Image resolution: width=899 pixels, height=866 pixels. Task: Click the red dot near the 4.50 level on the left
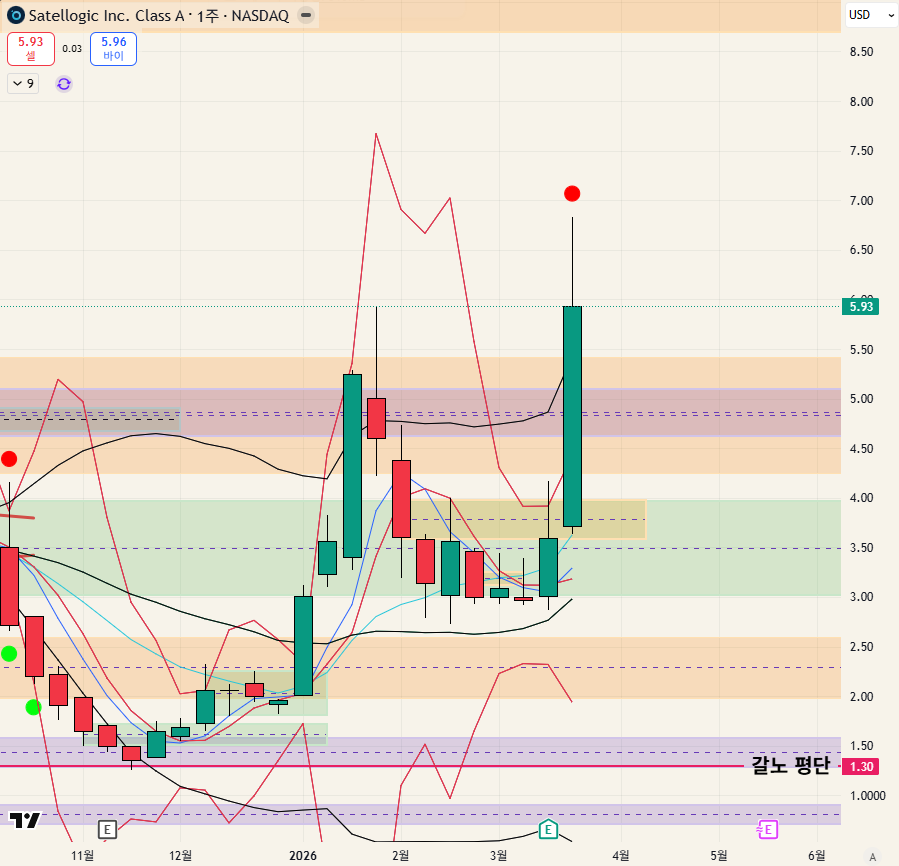coord(9,459)
